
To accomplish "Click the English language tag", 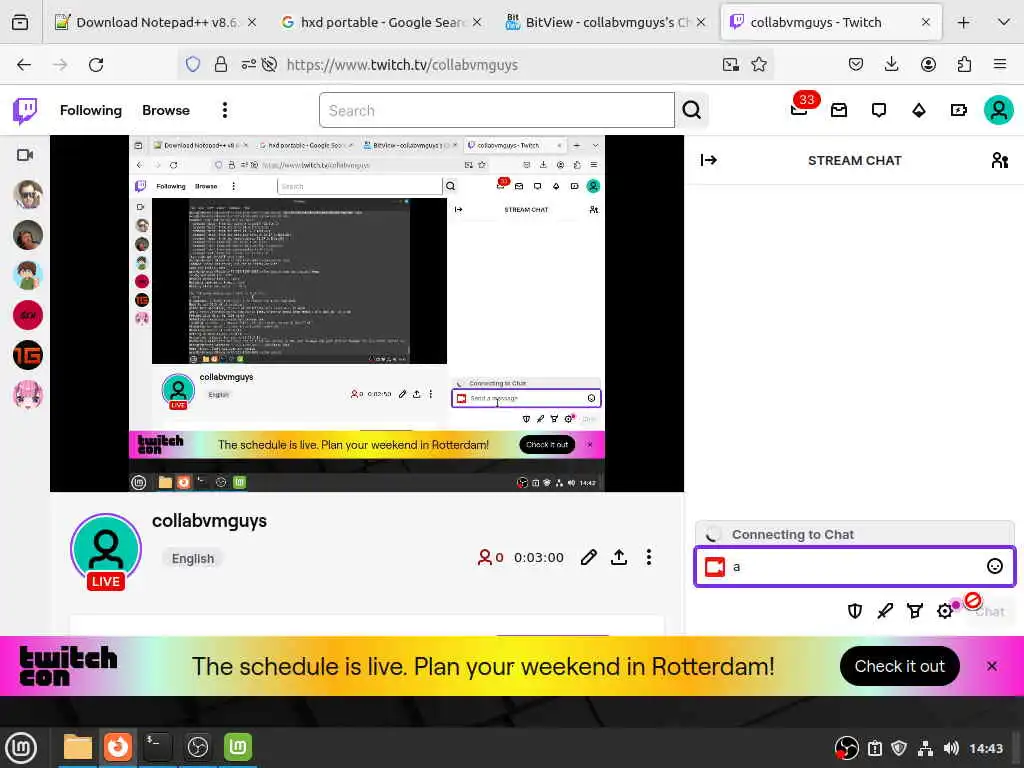I will tap(193, 558).
